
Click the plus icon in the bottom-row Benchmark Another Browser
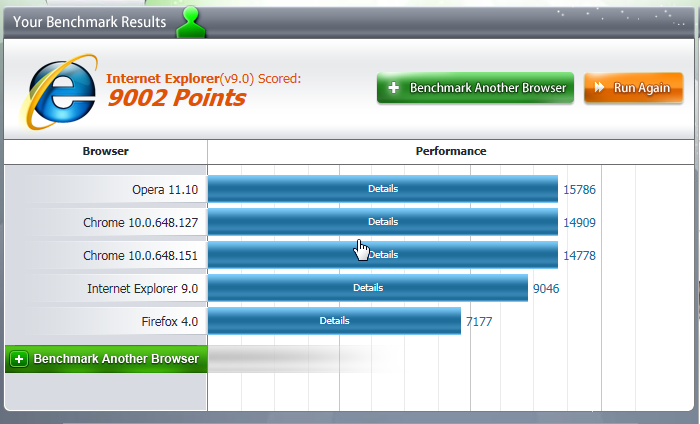coord(19,359)
